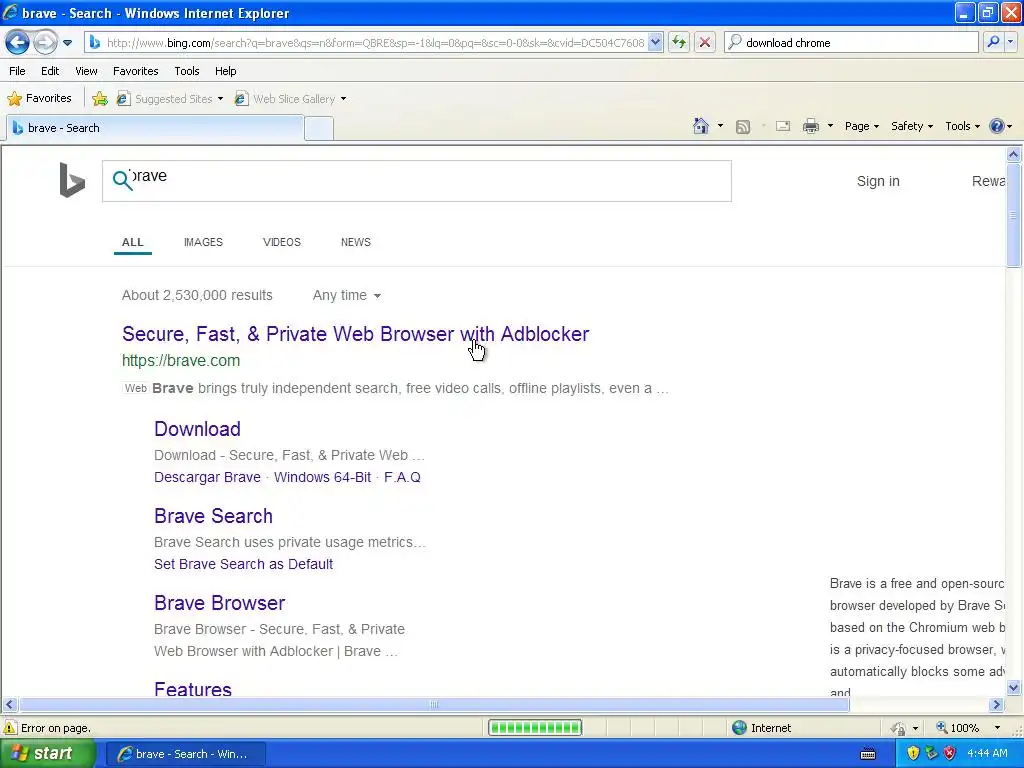Click the horizontal scrollbar left arrow
The image size is (1024, 768).
pyautogui.click(x=9, y=705)
